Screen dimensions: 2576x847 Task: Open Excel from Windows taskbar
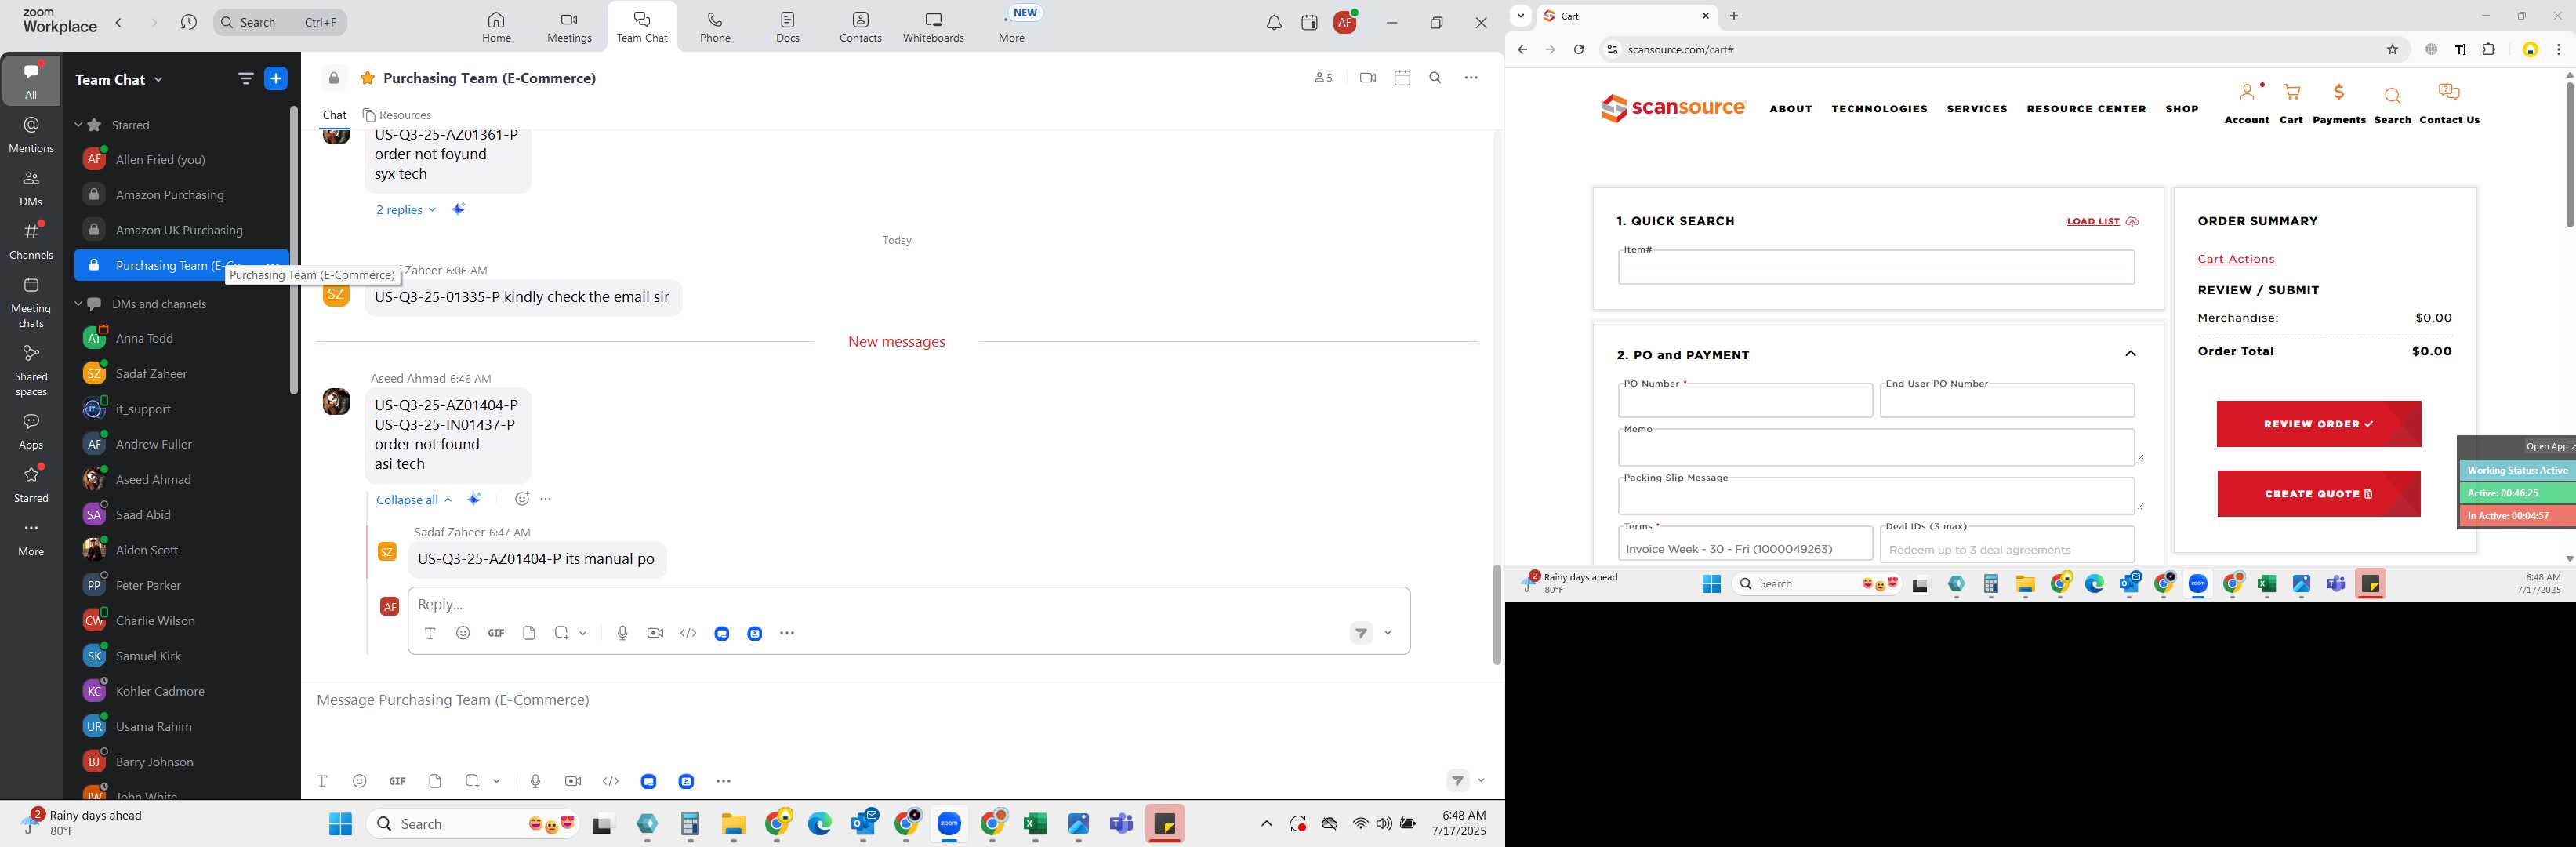coord(1034,824)
